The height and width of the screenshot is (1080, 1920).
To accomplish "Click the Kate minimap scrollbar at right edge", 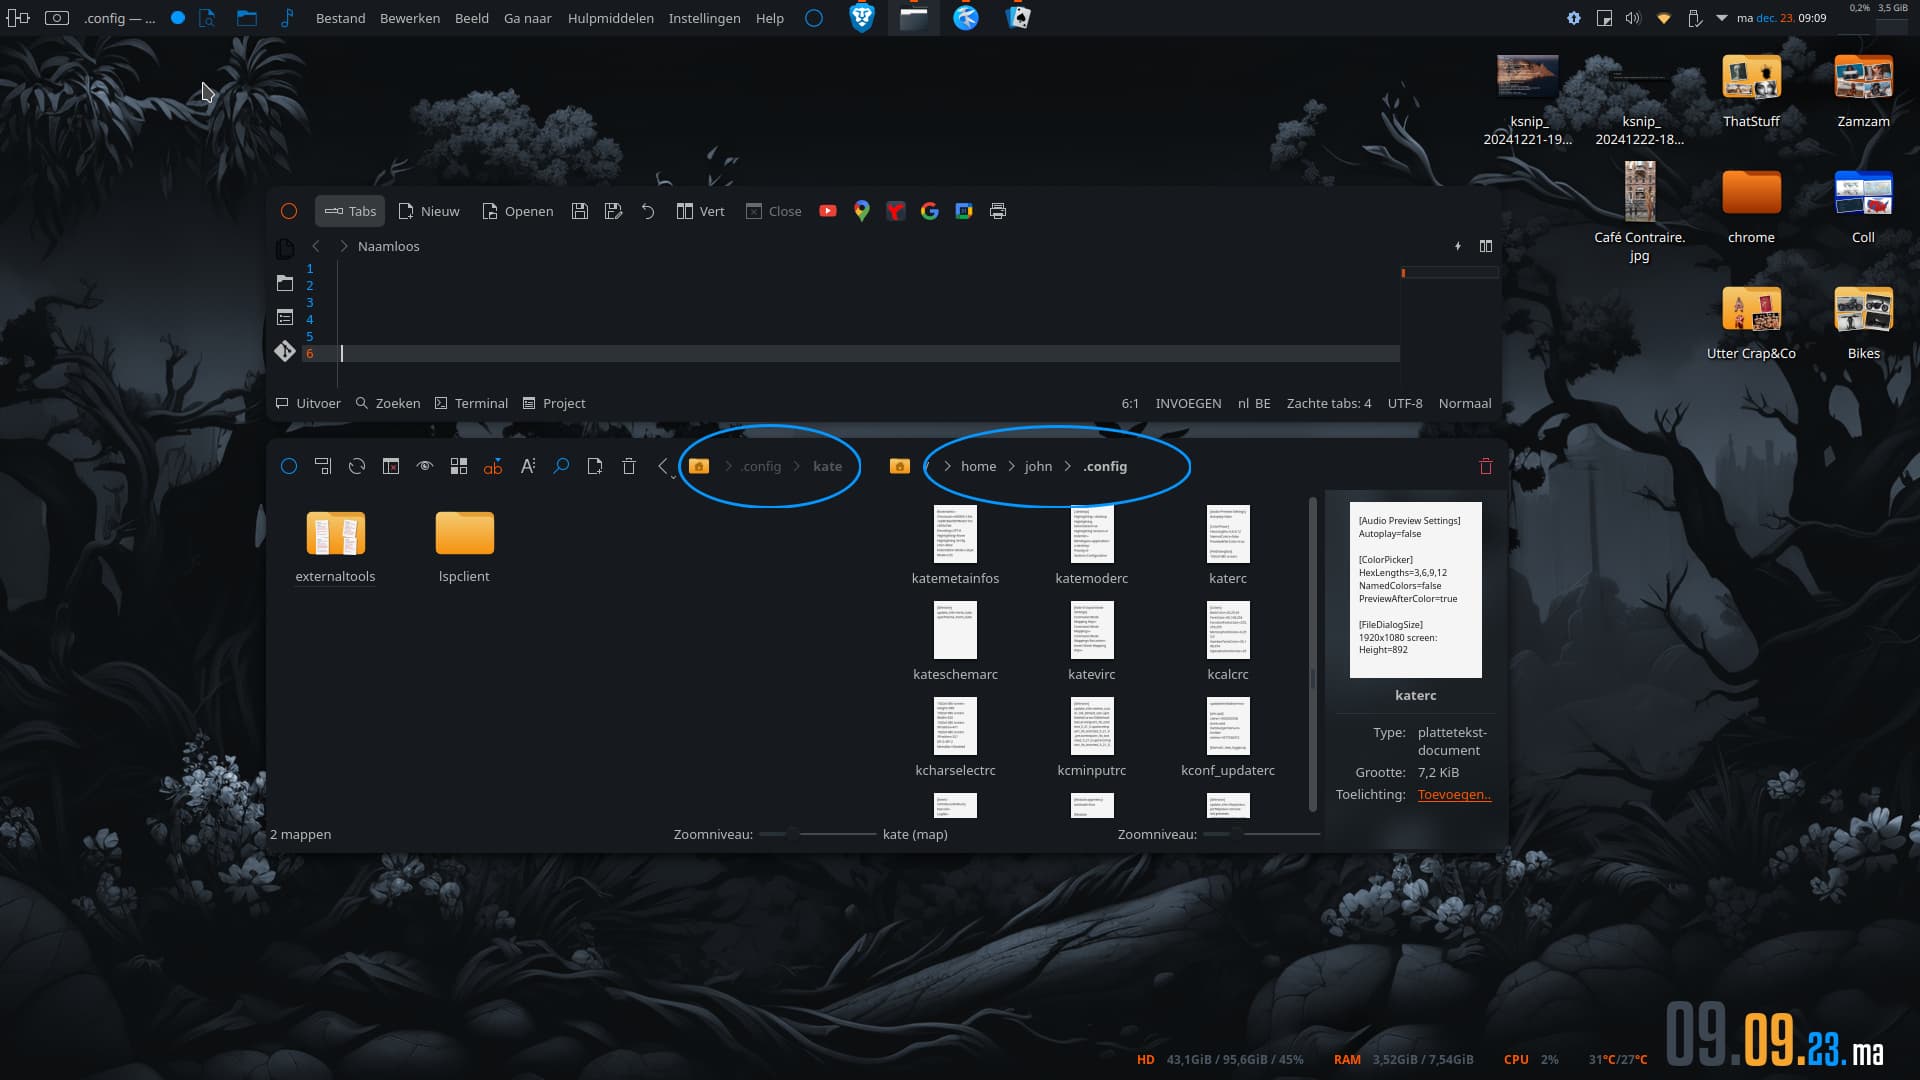I will point(1450,325).
